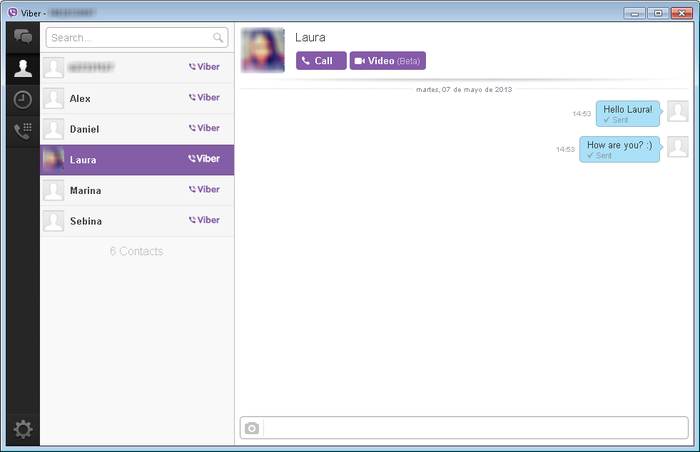This screenshot has width=700, height=452.
Task: Click the Viber badge next to Marina
Action: (x=204, y=189)
